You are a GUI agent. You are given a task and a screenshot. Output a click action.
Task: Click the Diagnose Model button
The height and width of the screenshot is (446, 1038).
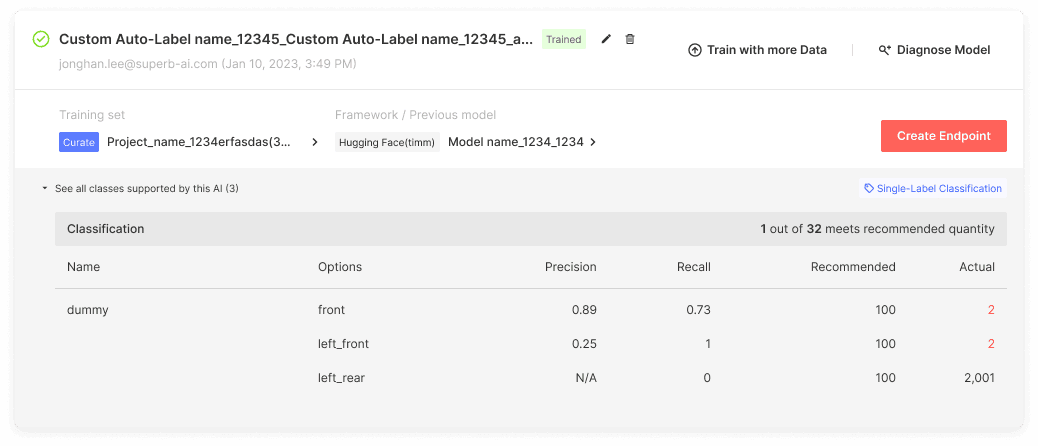[934, 50]
